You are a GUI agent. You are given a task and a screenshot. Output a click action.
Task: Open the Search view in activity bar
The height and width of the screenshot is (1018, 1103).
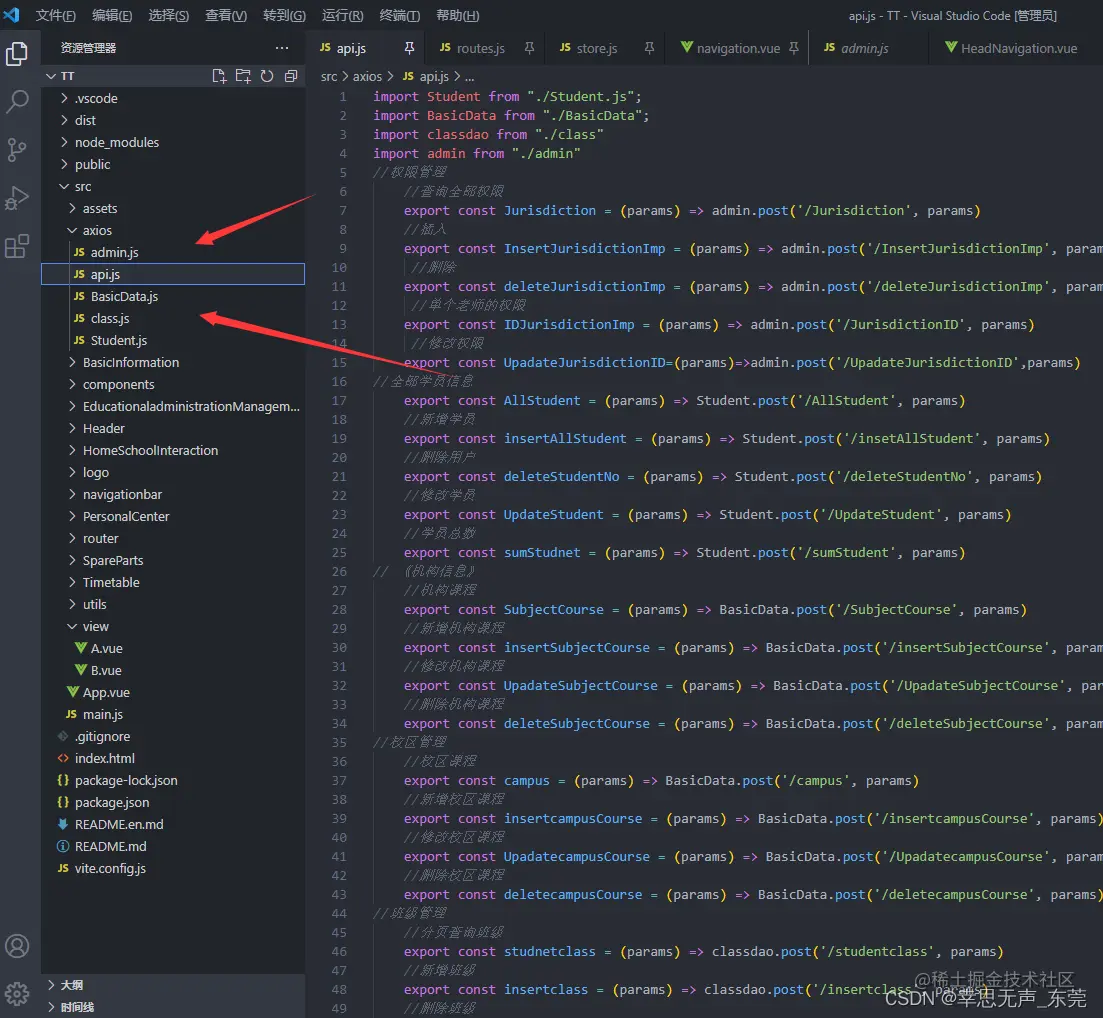[17, 101]
